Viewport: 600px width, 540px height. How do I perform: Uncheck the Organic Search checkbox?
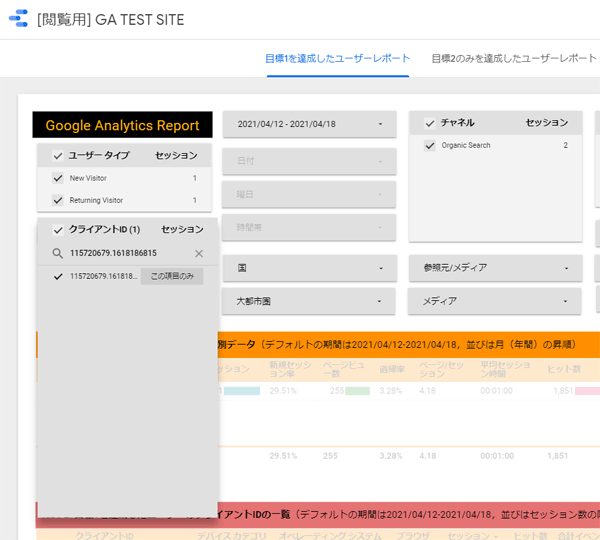[430, 145]
